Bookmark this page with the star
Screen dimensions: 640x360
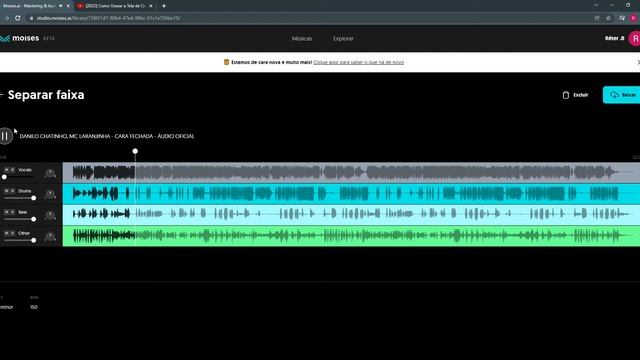point(609,18)
